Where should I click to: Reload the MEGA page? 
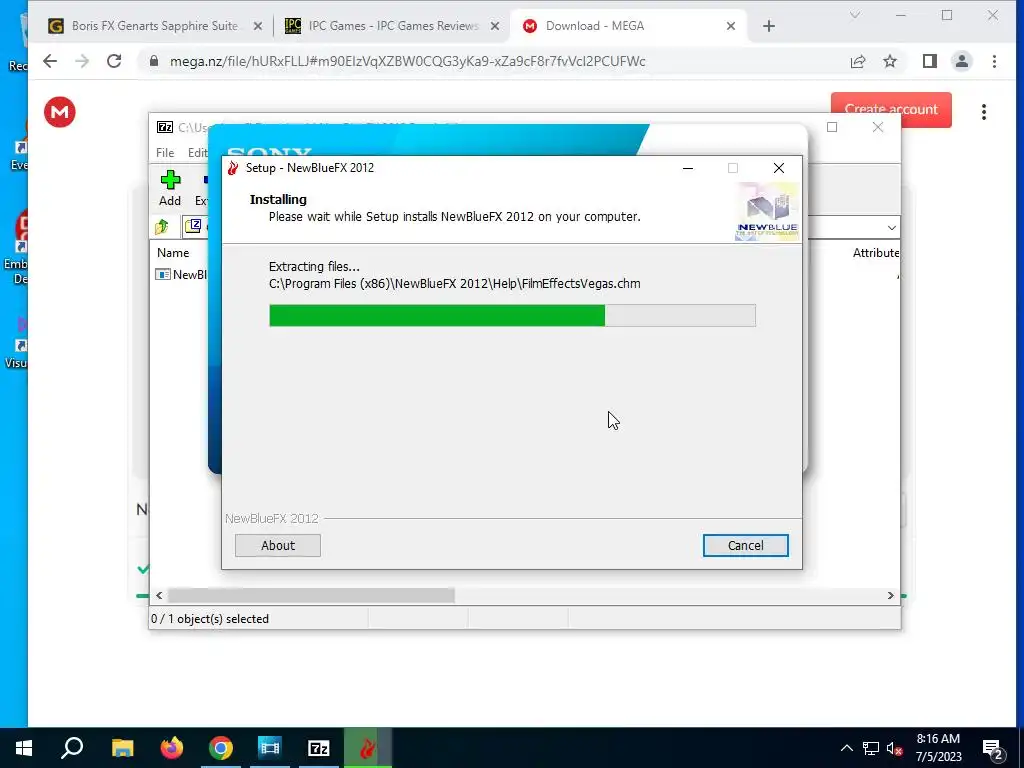click(114, 61)
